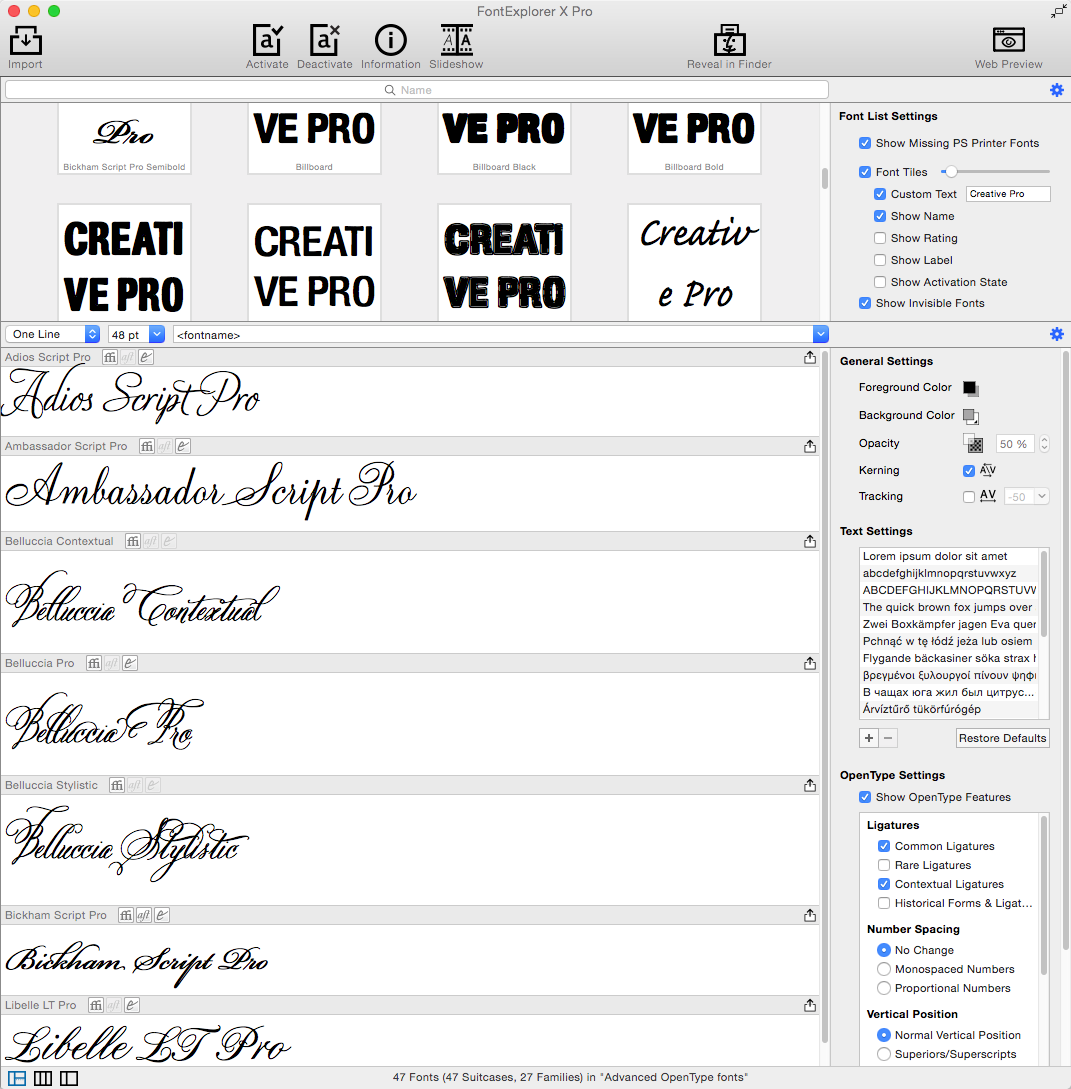Open the One Line preview mode dropdown
The width and height of the screenshot is (1071, 1089).
tap(53, 334)
